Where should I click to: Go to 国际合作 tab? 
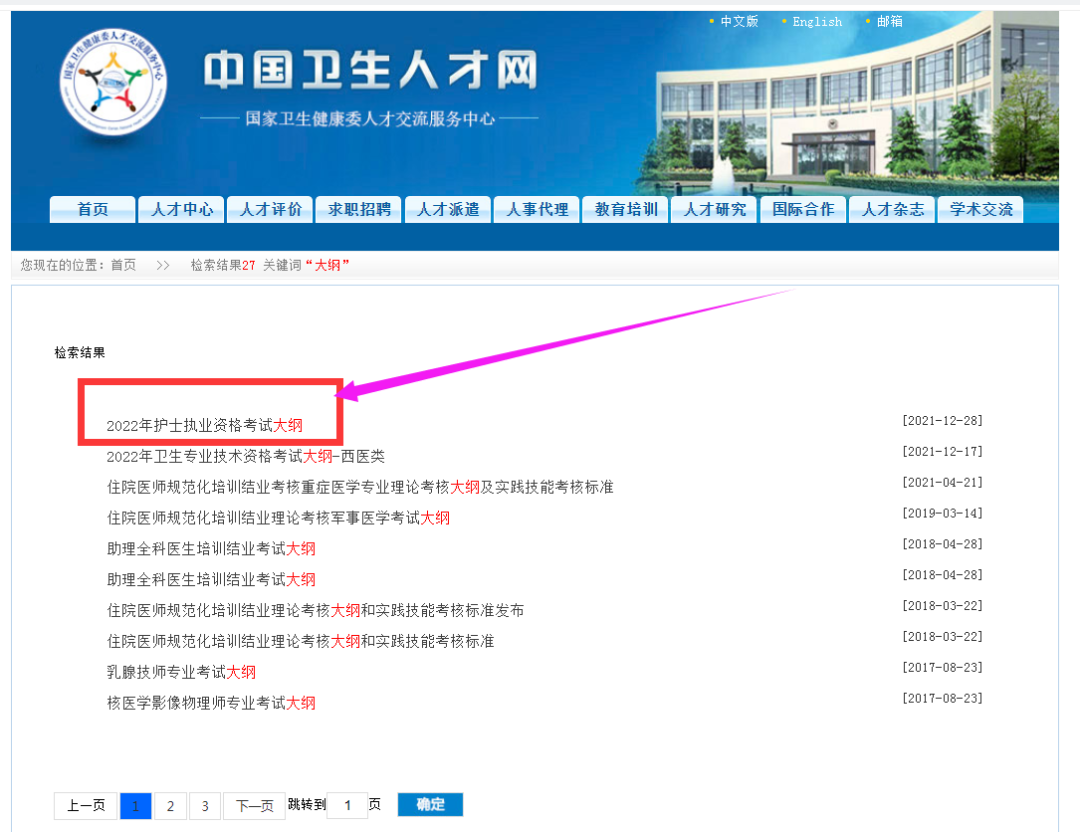(x=803, y=209)
